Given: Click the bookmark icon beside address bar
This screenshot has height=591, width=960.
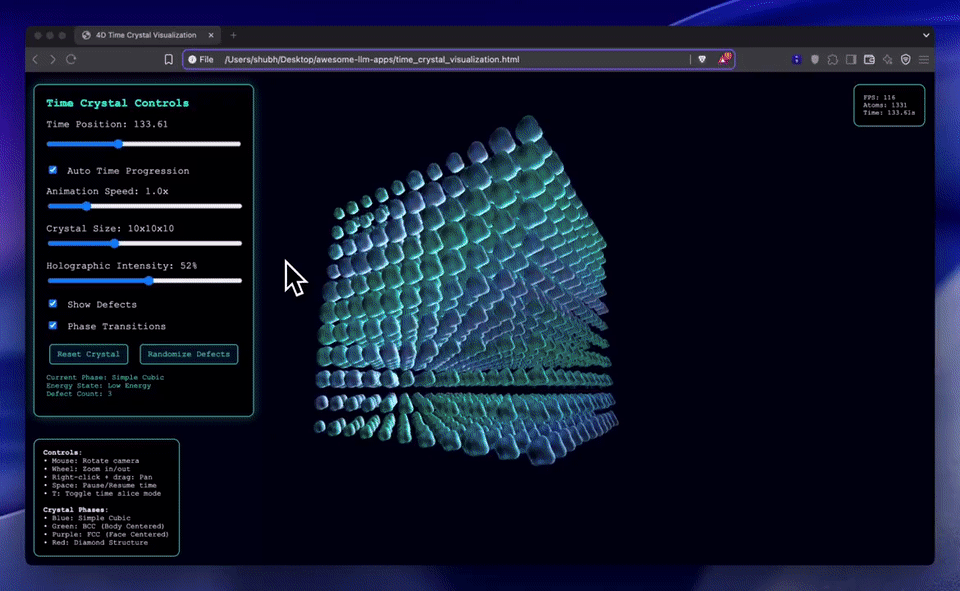Looking at the screenshot, I should tap(169, 60).
